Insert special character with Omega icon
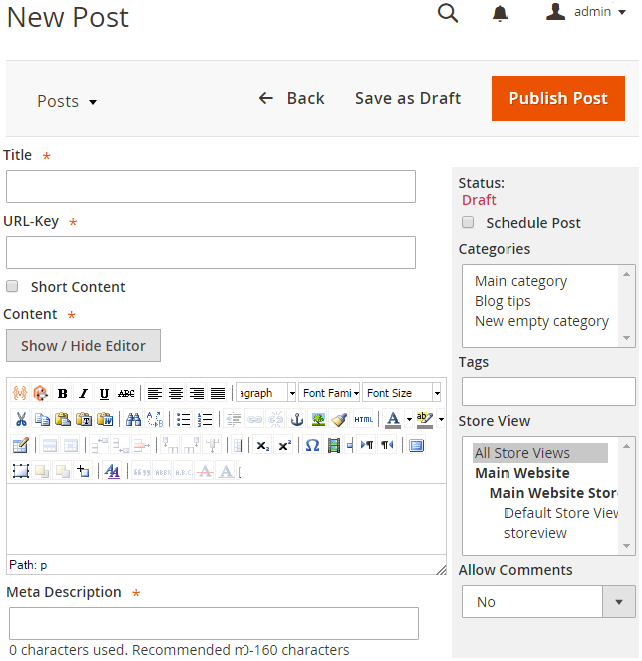 pyautogui.click(x=312, y=445)
